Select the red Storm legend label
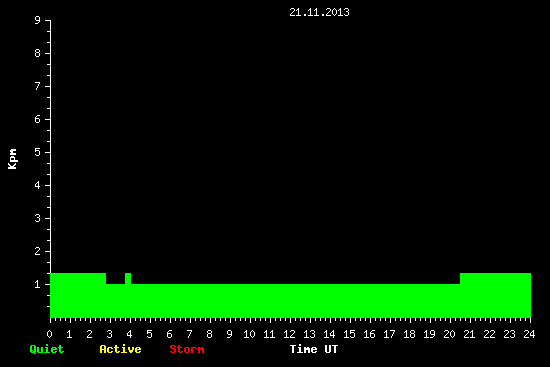 [187, 349]
